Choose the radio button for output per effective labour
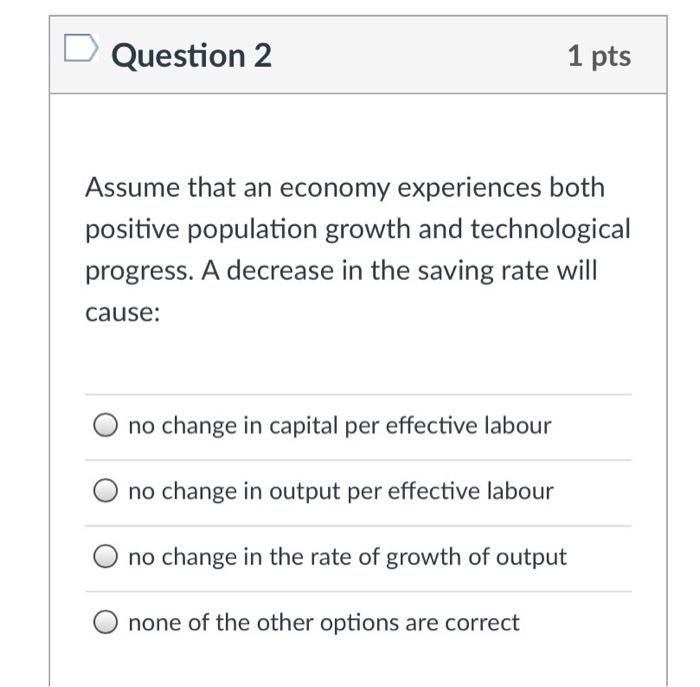Viewport: 700px width, 687px height. [106, 490]
